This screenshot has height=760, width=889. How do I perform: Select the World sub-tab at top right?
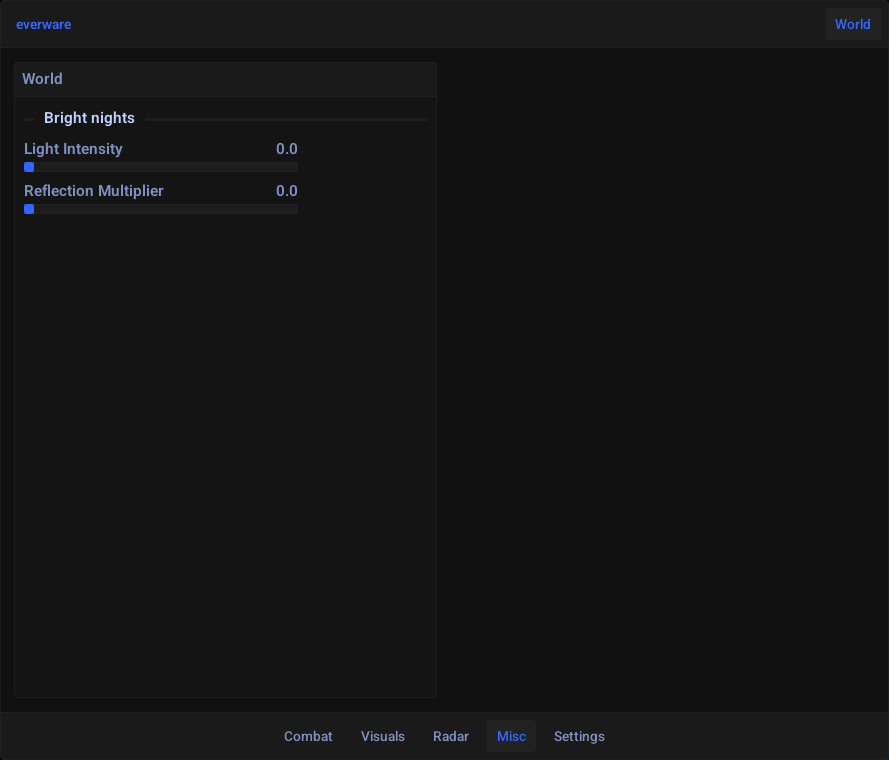(x=852, y=24)
